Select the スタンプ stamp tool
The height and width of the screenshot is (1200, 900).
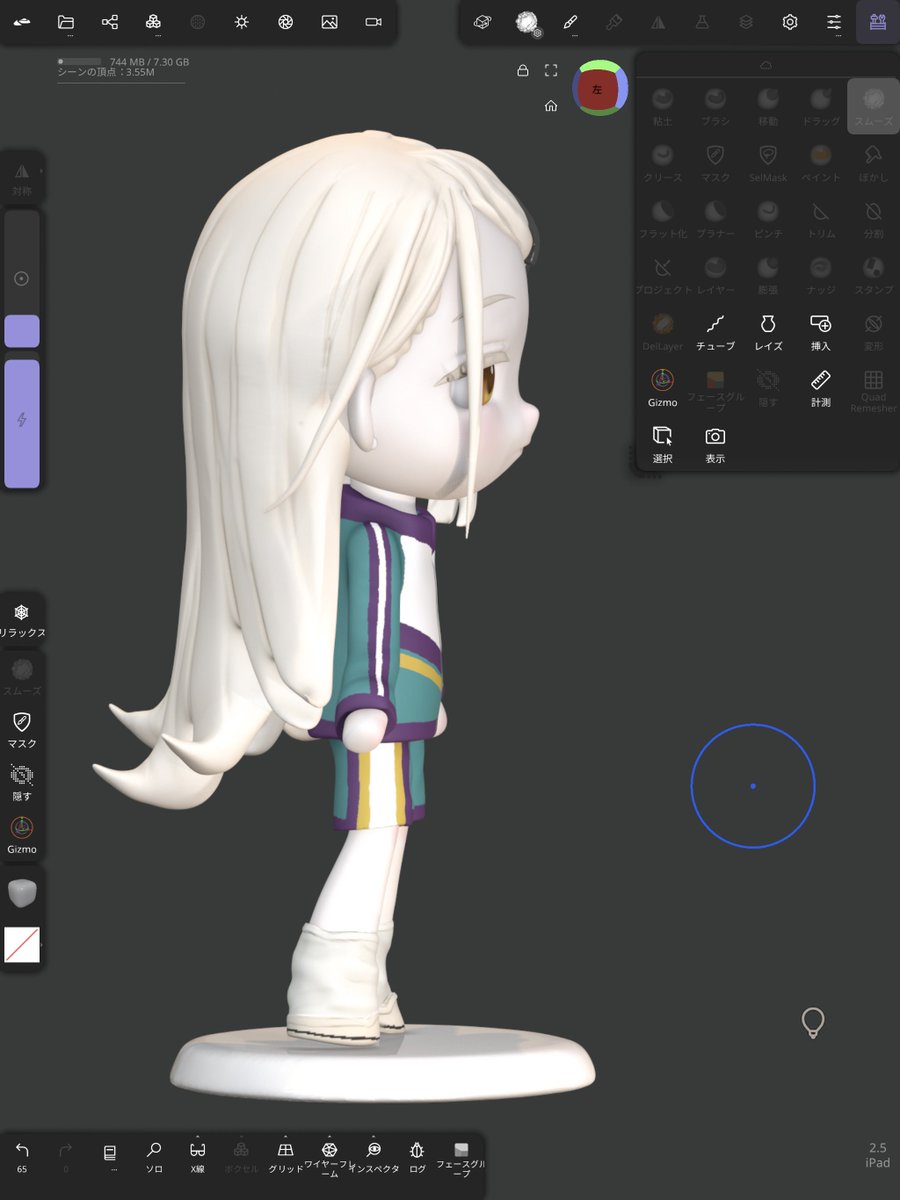click(x=873, y=274)
